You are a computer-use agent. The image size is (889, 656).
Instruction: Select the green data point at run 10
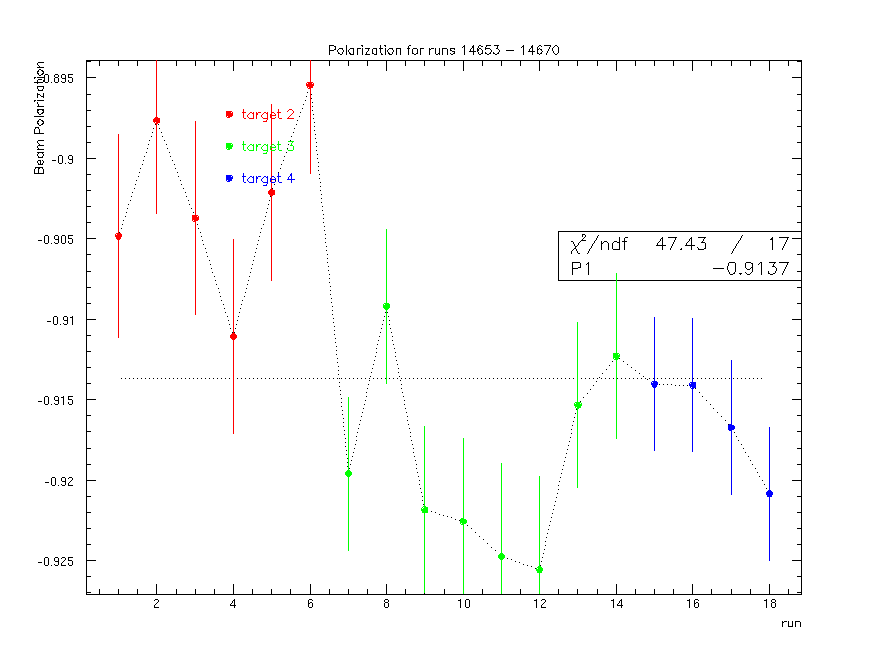click(463, 522)
